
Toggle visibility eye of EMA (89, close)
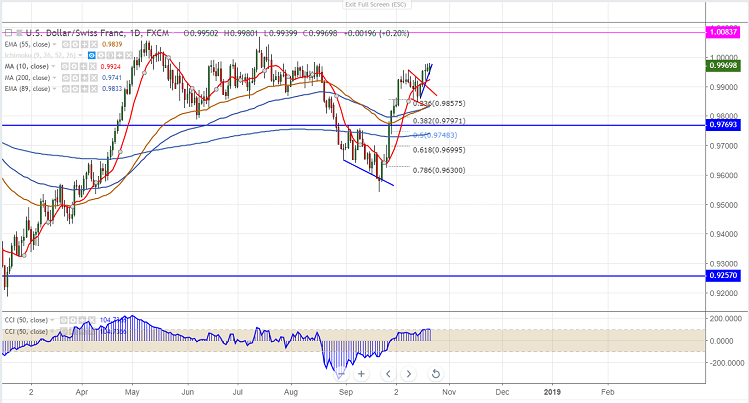click(x=66, y=89)
